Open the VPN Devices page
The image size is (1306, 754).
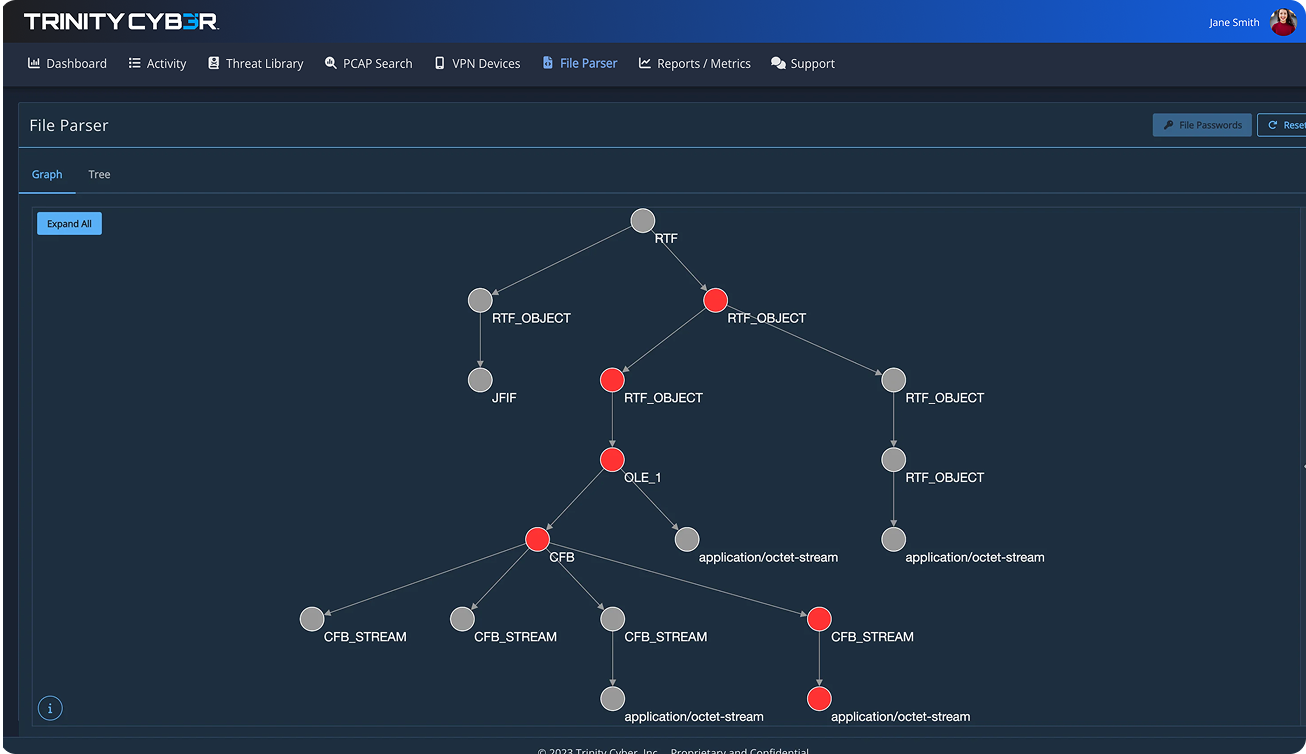[477, 63]
